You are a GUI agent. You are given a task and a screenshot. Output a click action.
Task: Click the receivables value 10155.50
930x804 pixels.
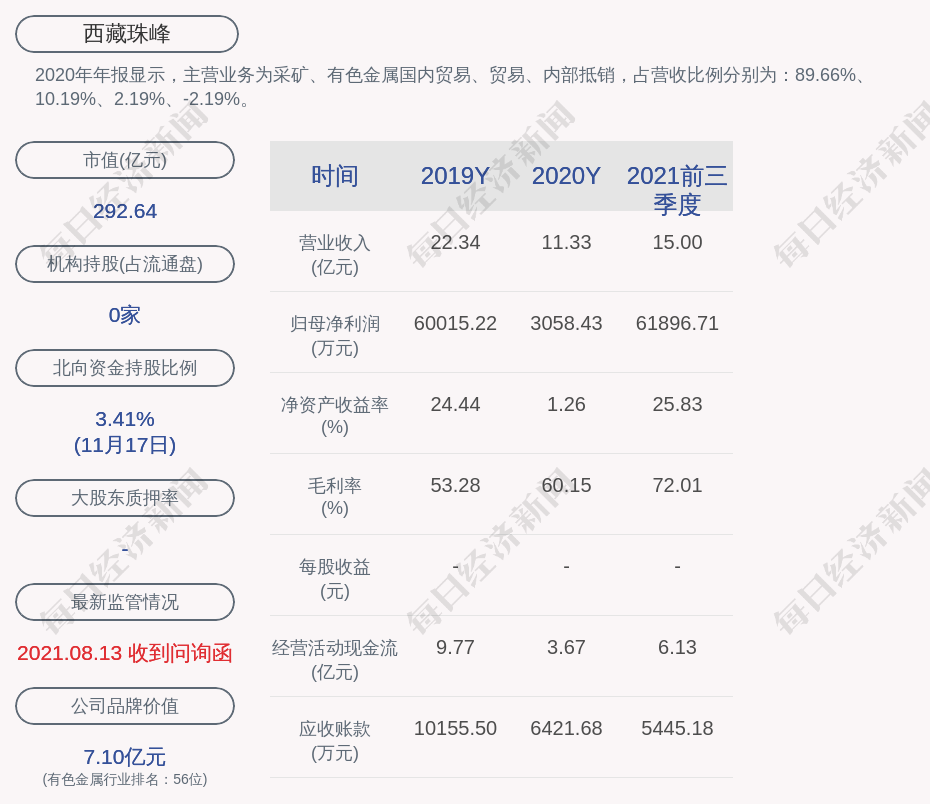click(x=456, y=729)
